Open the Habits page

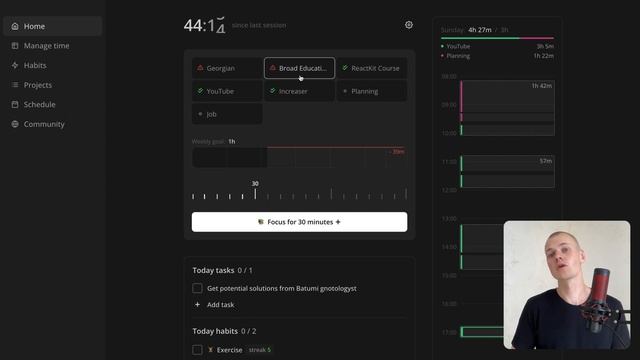(52, 65)
